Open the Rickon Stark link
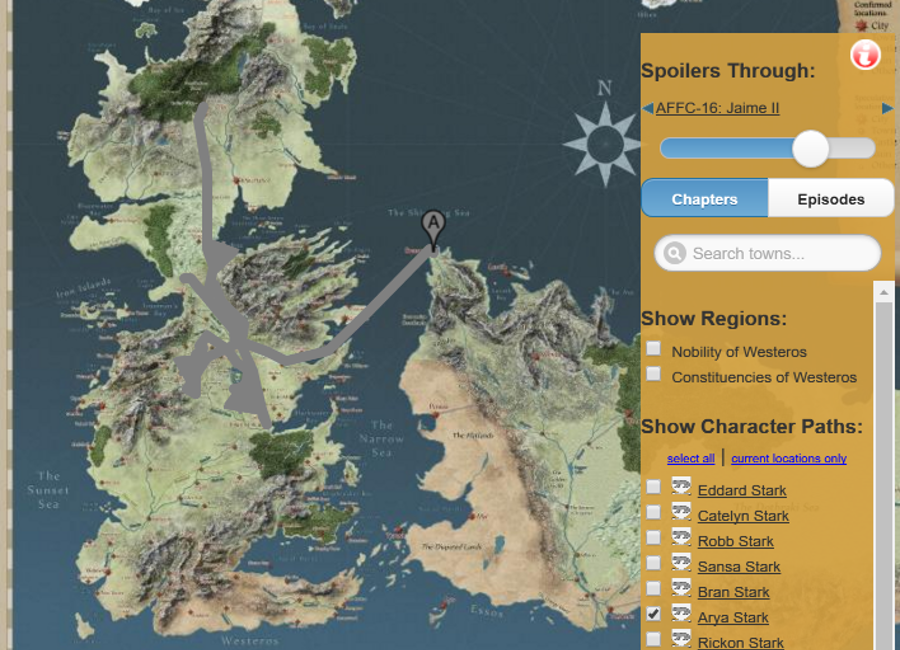This screenshot has width=900, height=650. click(x=740, y=642)
